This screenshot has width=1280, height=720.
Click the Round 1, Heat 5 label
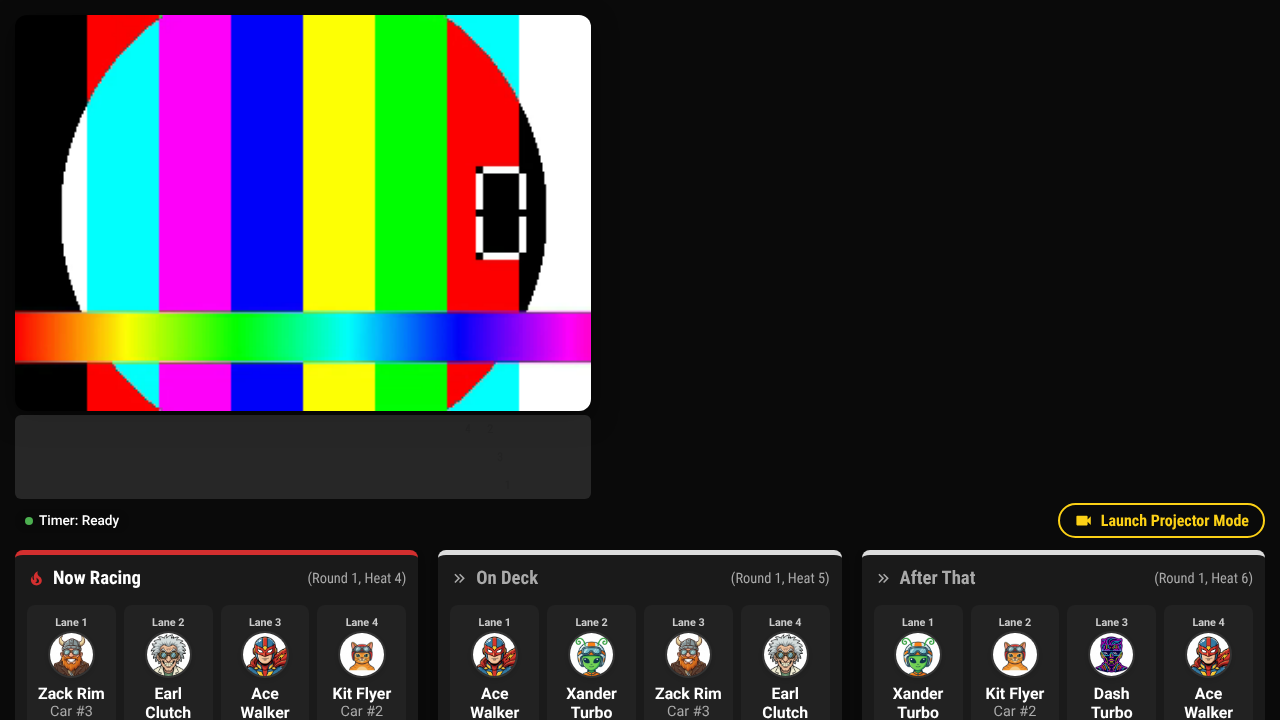click(780, 578)
